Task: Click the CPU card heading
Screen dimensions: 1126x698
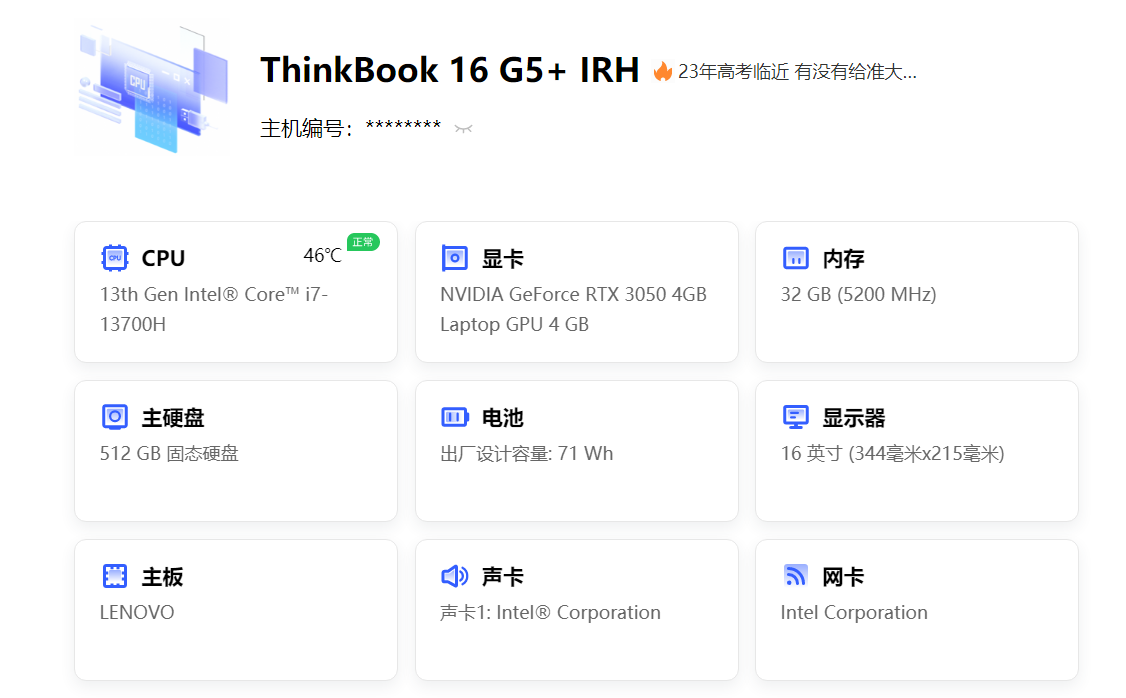Action: pyautogui.click(x=163, y=258)
